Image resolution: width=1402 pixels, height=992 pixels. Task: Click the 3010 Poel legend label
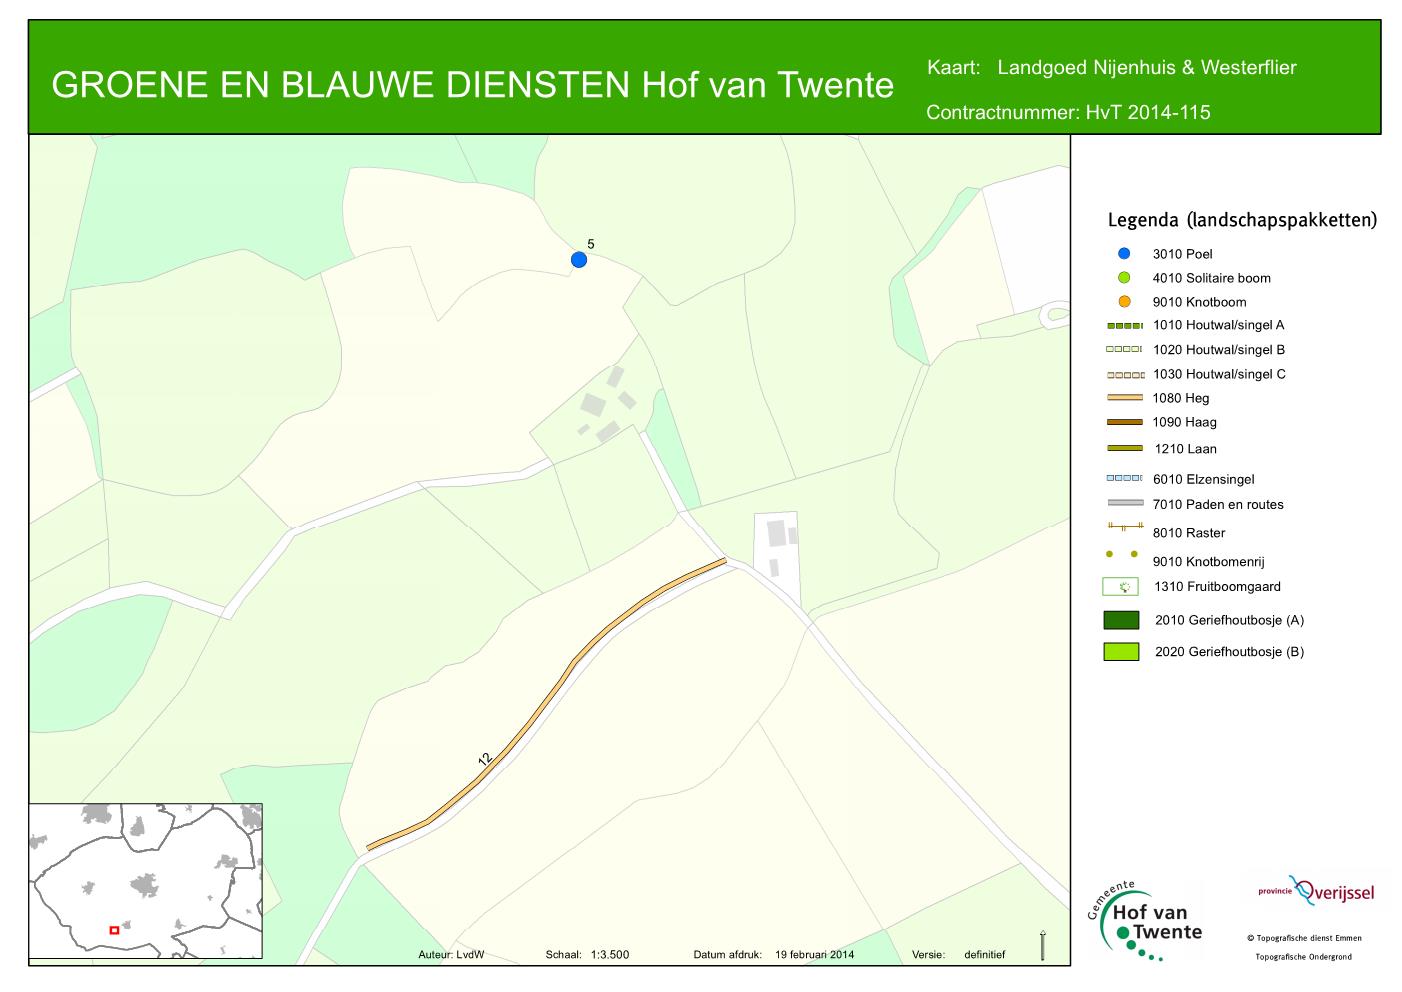coord(1182,254)
